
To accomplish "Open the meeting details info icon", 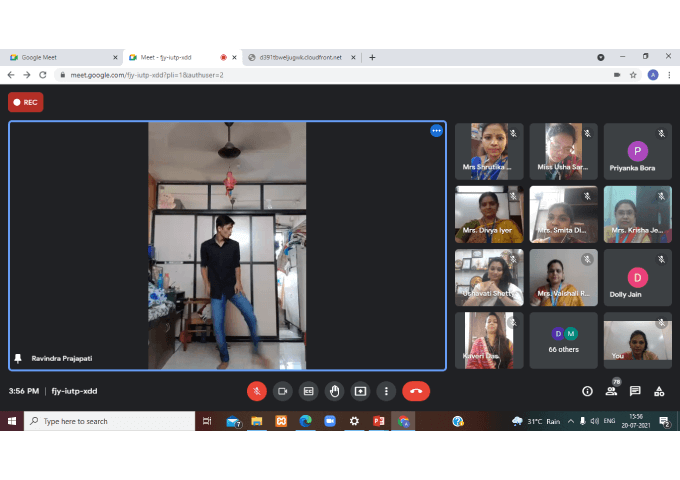I will [587, 391].
